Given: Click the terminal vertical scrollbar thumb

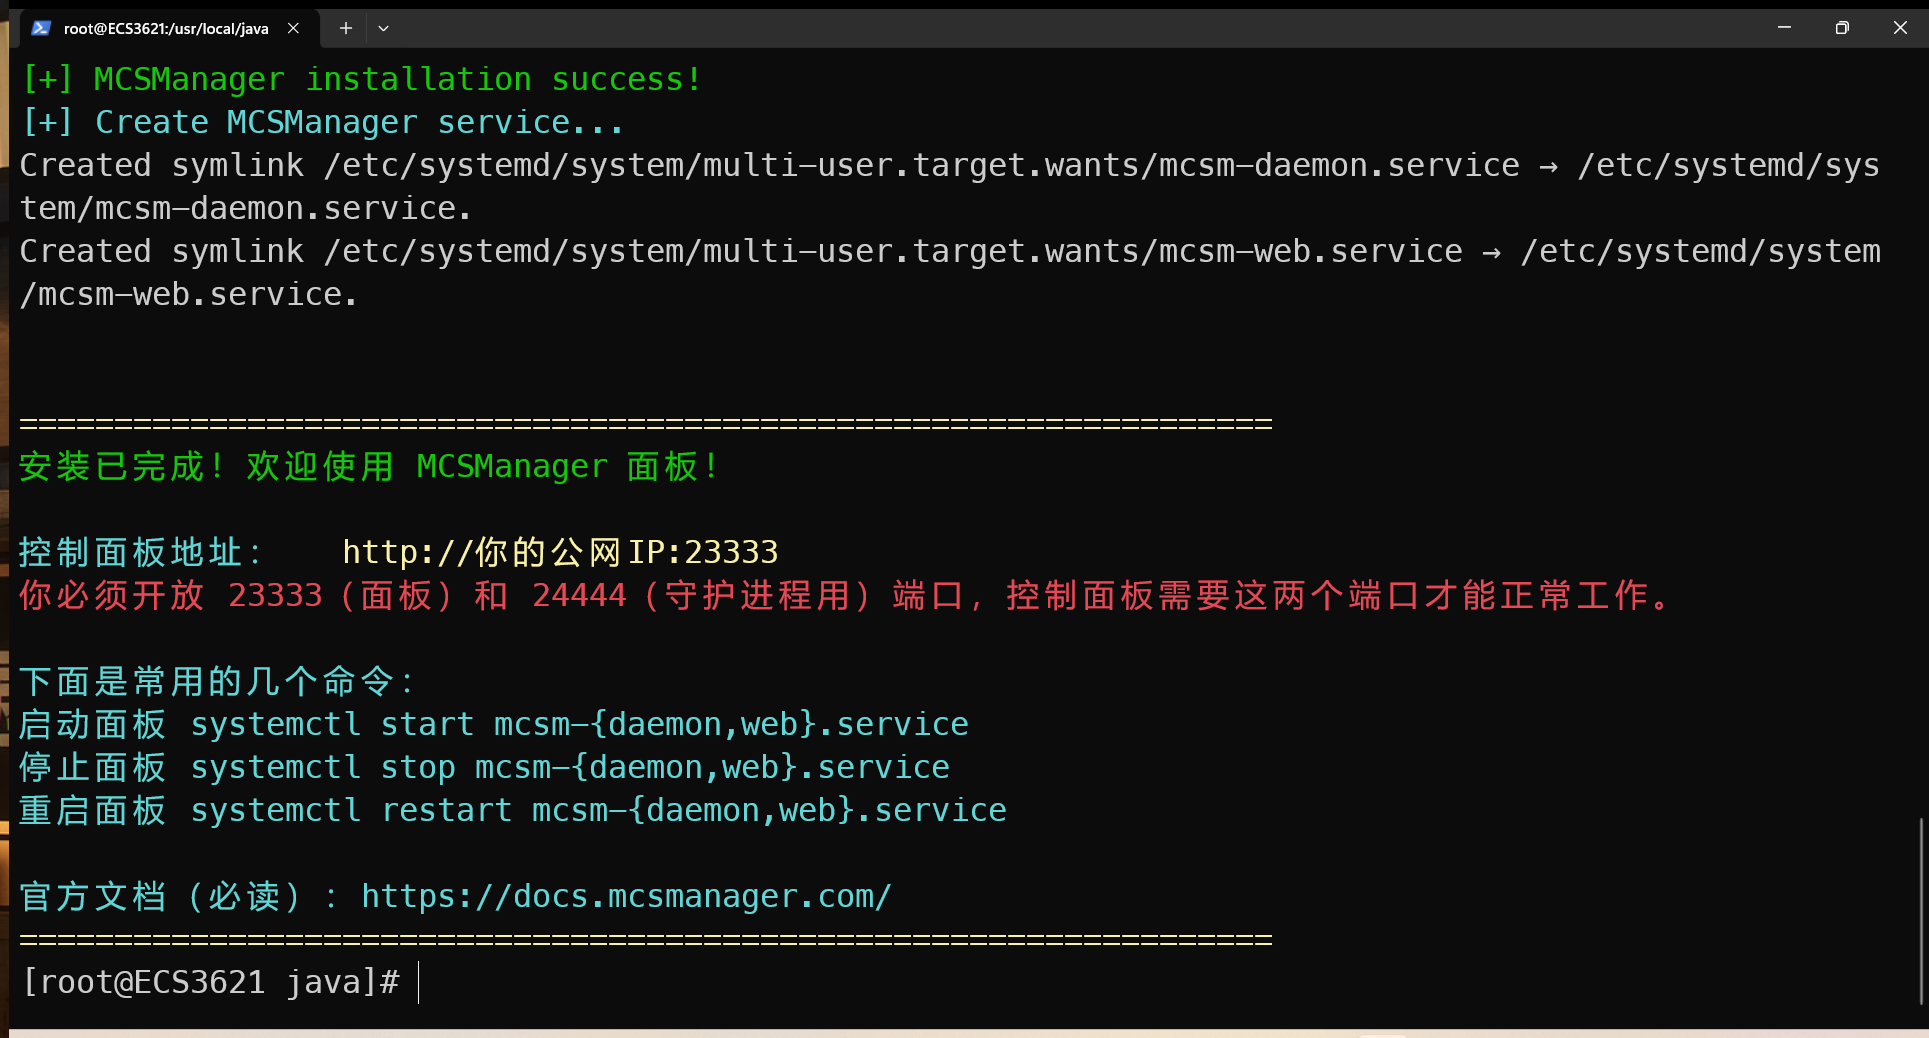Looking at the screenshot, I should (1921, 912).
